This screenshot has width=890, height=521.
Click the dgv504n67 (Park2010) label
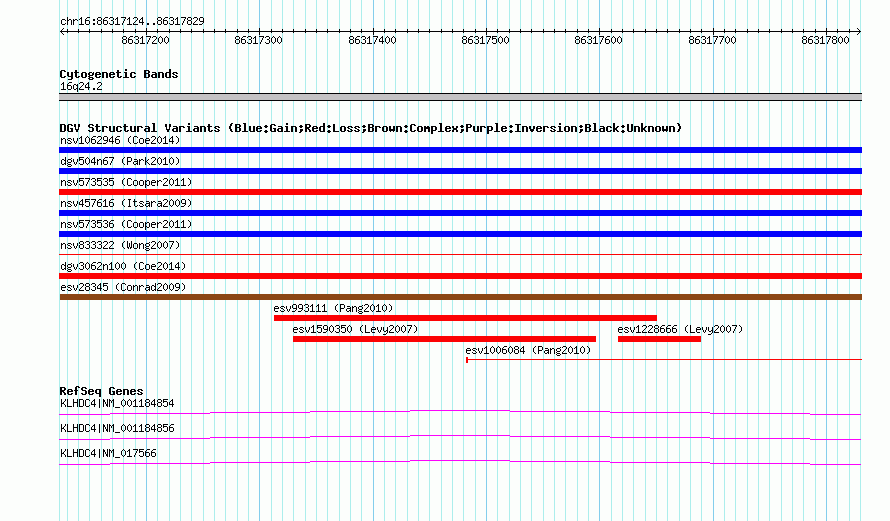[120, 161]
